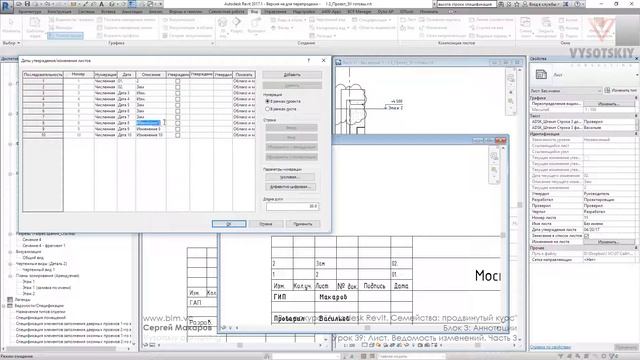The height and width of the screenshot is (360, 640).
Task: Click Изменить for Изменения на листе
Action: (609, 242)
